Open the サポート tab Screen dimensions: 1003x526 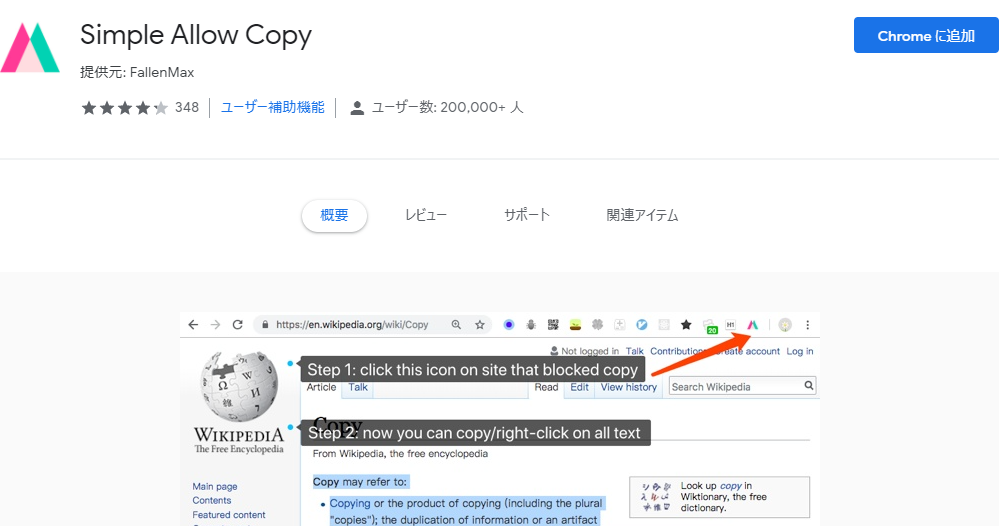(x=527, y=215)
